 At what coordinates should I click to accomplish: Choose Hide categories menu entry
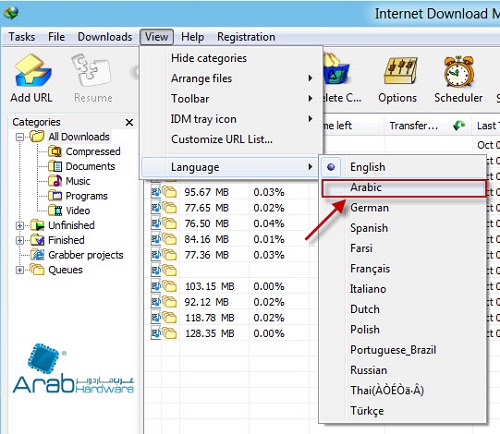click(x=230, y=58)
